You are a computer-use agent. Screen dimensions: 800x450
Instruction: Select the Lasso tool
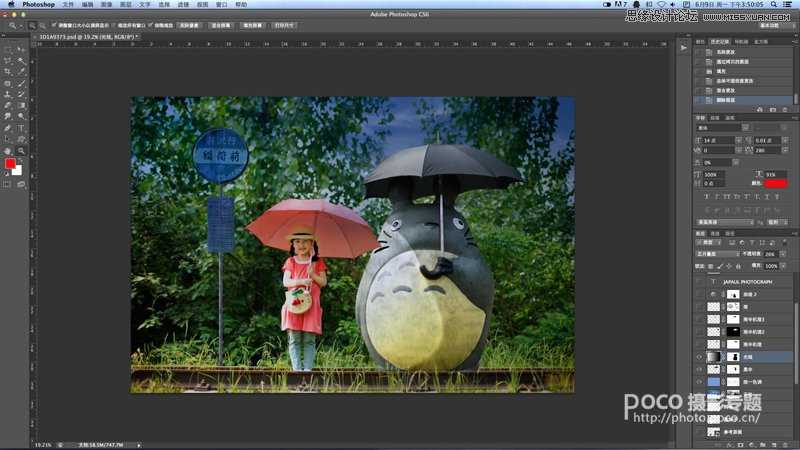pyautogui.click(x=7, y=60)
